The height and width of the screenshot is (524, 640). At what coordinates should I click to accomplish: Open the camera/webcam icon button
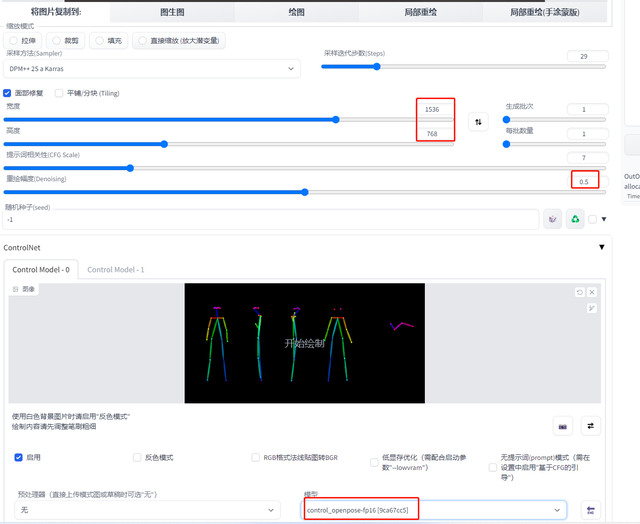pos(562,426)
